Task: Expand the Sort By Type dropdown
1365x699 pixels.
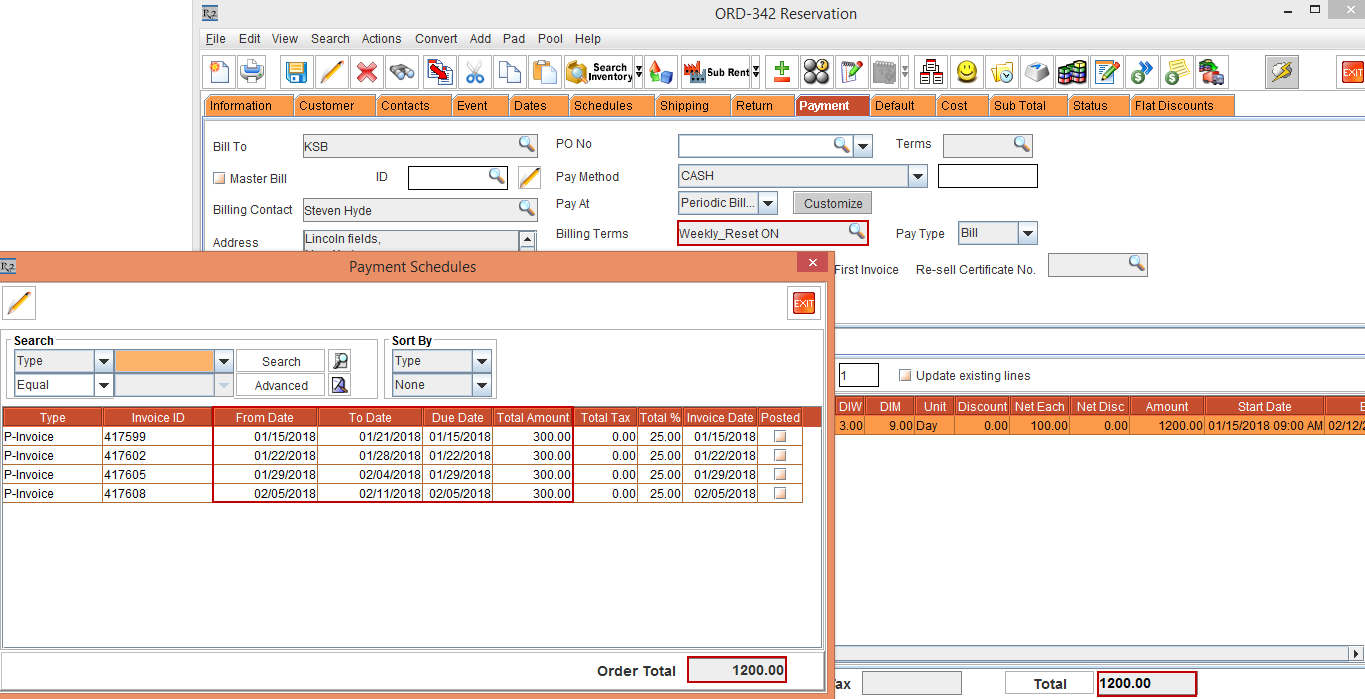Action: point(482,361)
